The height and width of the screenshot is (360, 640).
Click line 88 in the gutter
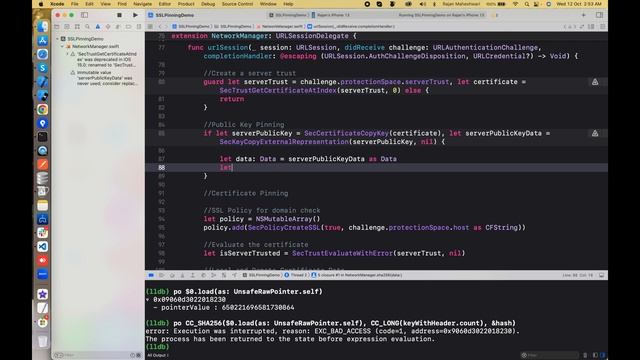click(x=162, y=167)
